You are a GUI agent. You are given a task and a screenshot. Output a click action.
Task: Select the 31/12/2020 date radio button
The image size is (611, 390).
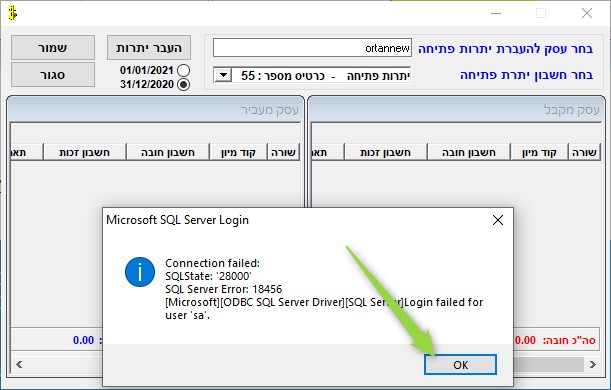coord(184,84)
